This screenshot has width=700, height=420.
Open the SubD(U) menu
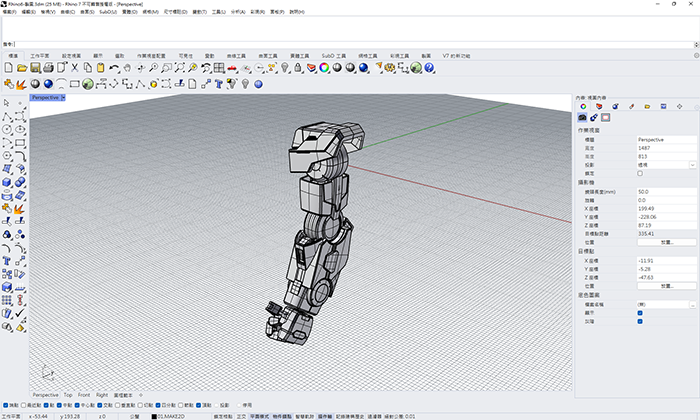[109, 13]
